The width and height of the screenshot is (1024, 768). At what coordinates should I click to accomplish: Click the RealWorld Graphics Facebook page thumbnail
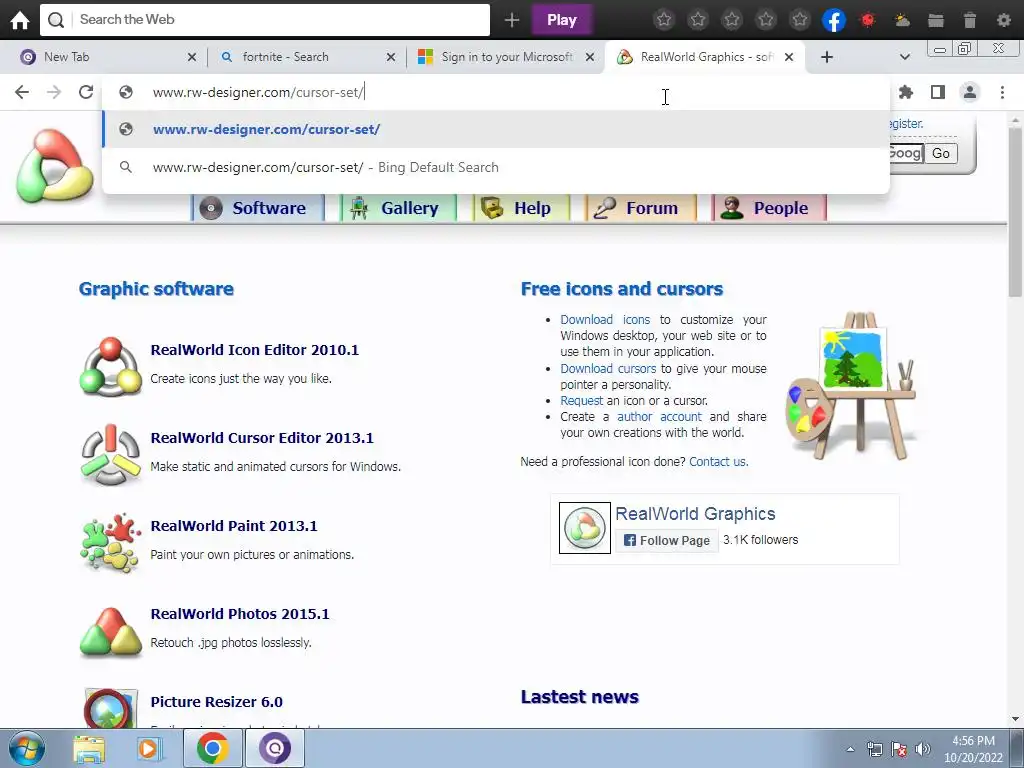585,528
